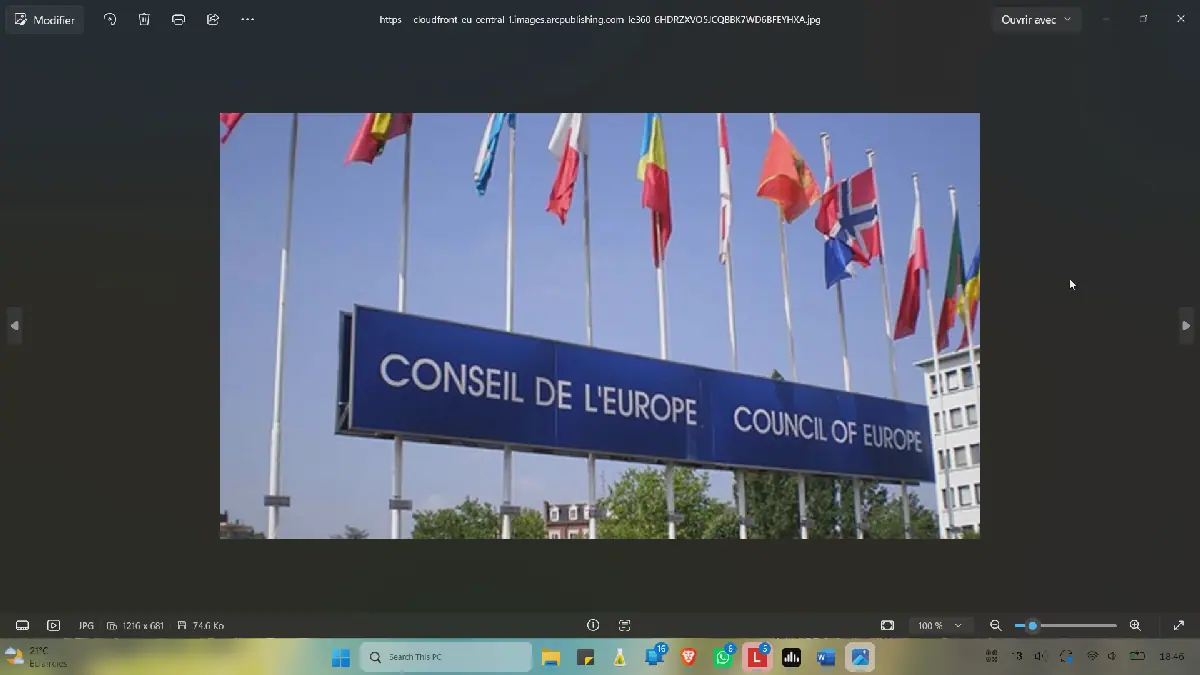Click the Modifier edit button
1200x675 pixels.
(x=45, y=20)
